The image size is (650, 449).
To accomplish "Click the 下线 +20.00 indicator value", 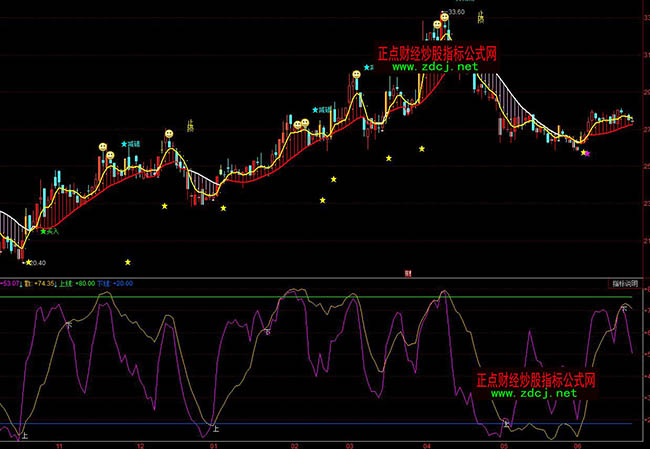I will tap(118, 283).
